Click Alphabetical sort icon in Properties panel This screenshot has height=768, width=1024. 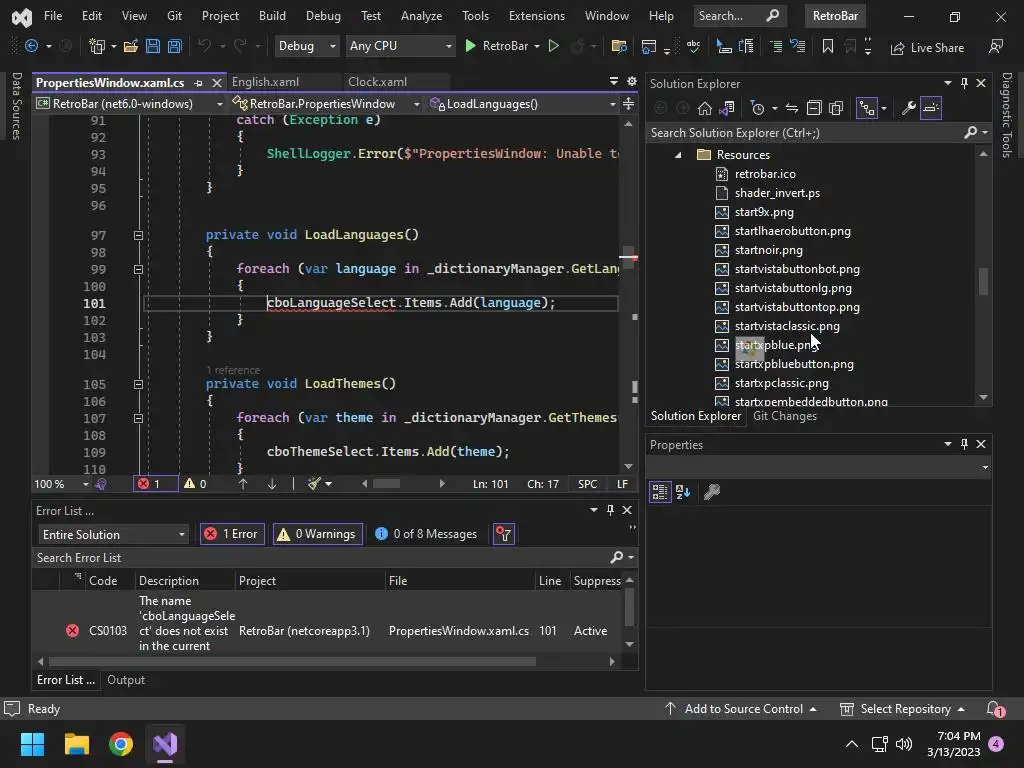(683, 492)
